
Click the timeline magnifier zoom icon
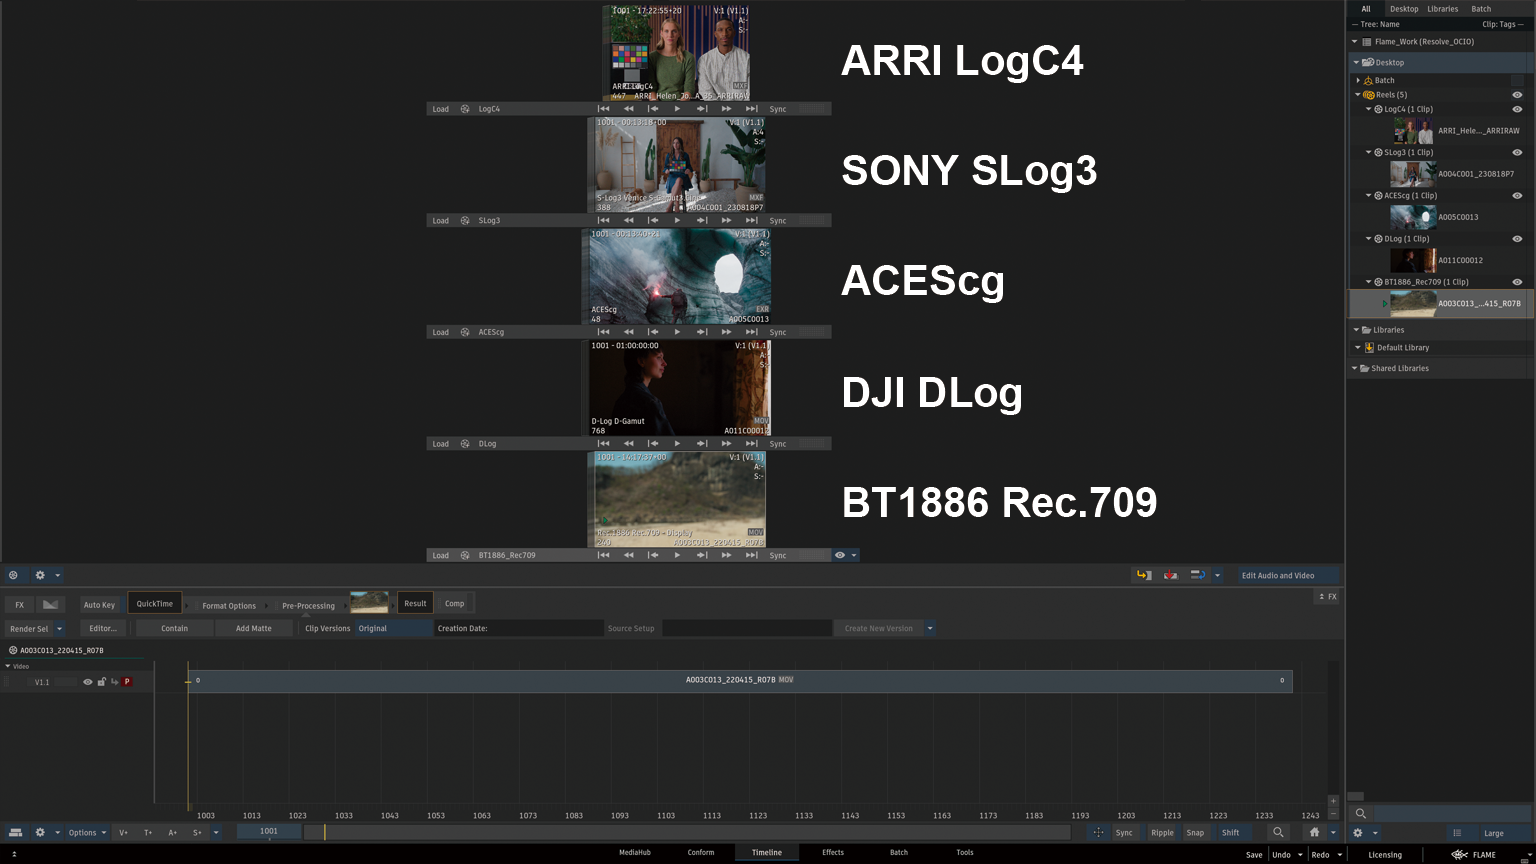click(x=1278, y=832)
